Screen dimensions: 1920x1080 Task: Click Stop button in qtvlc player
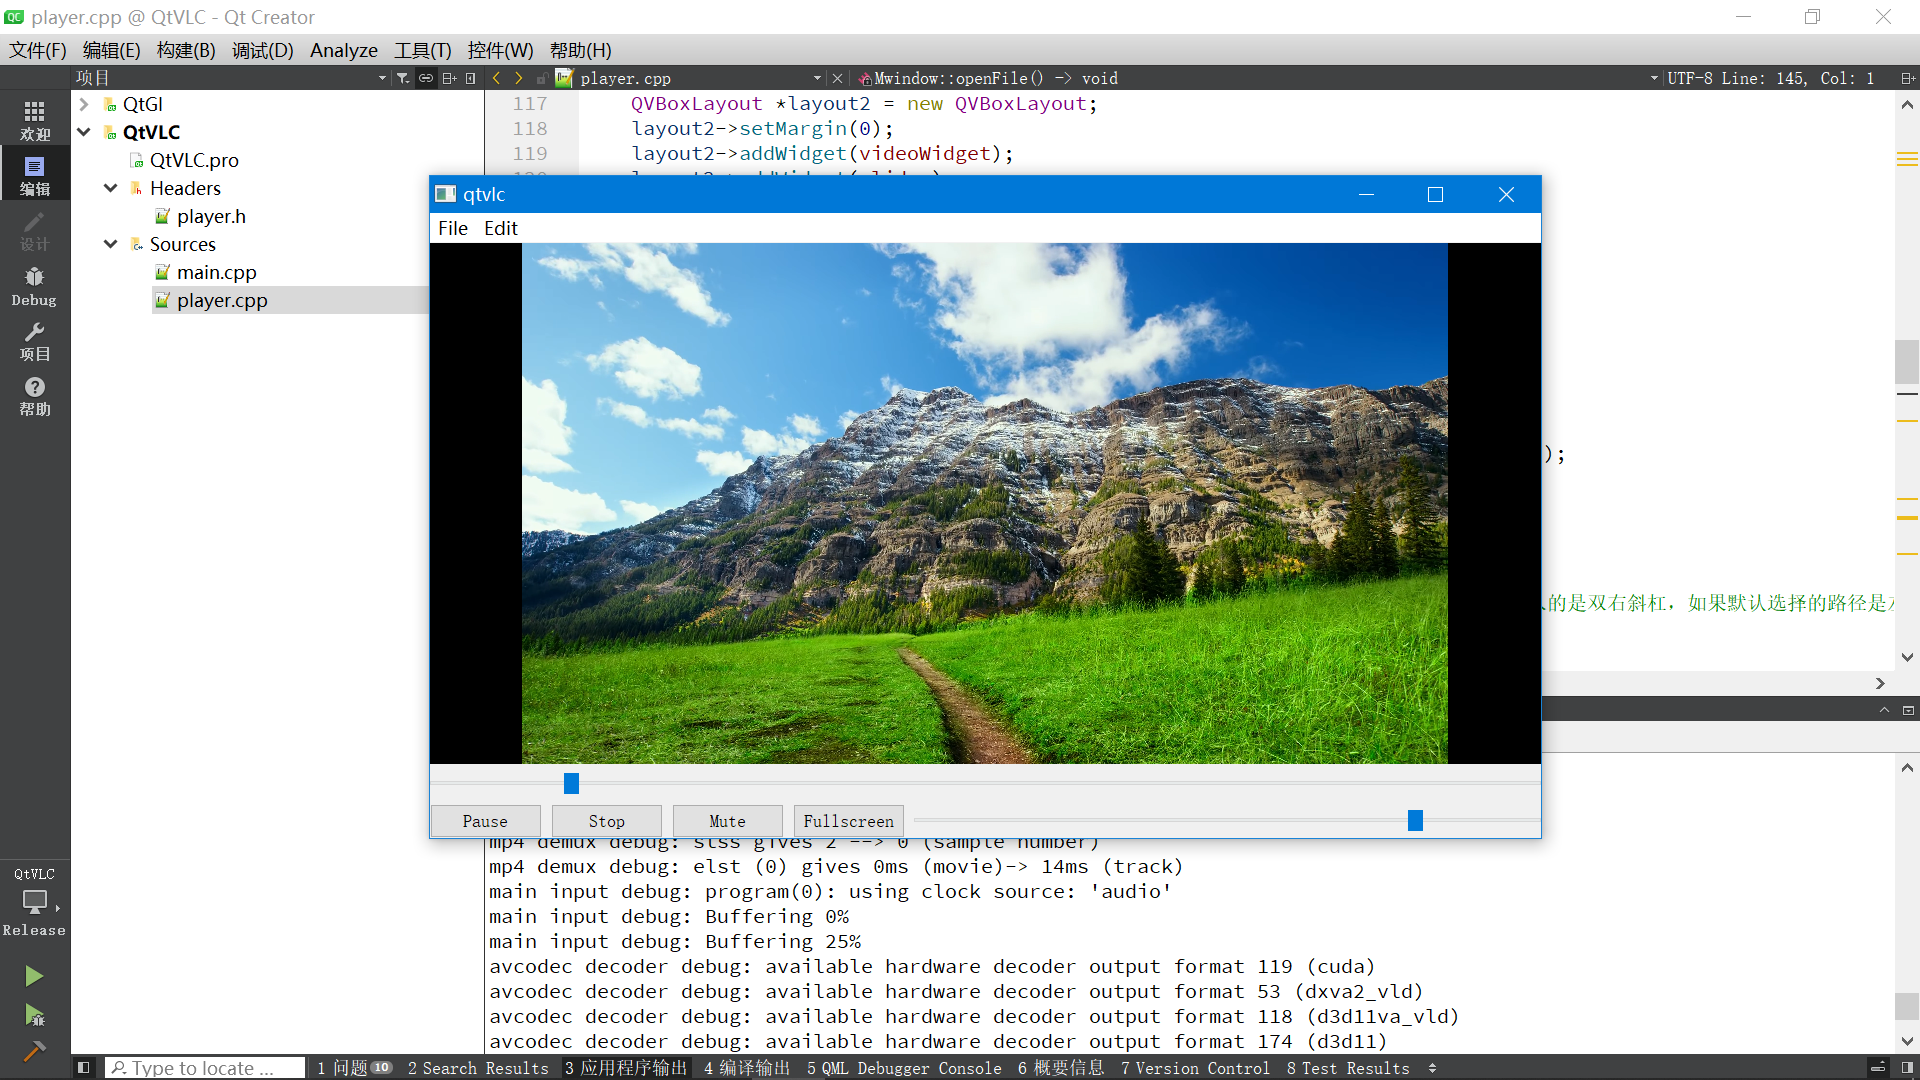point(607,820)
